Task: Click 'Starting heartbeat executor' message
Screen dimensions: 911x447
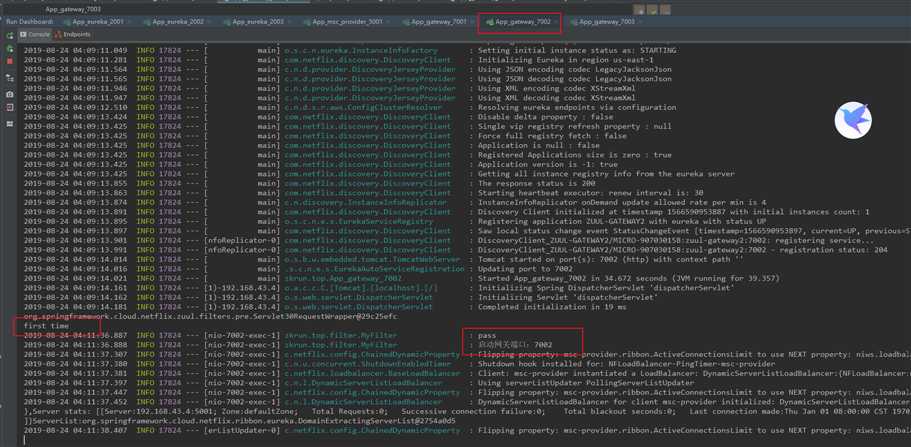Action: tap(590, 193)
